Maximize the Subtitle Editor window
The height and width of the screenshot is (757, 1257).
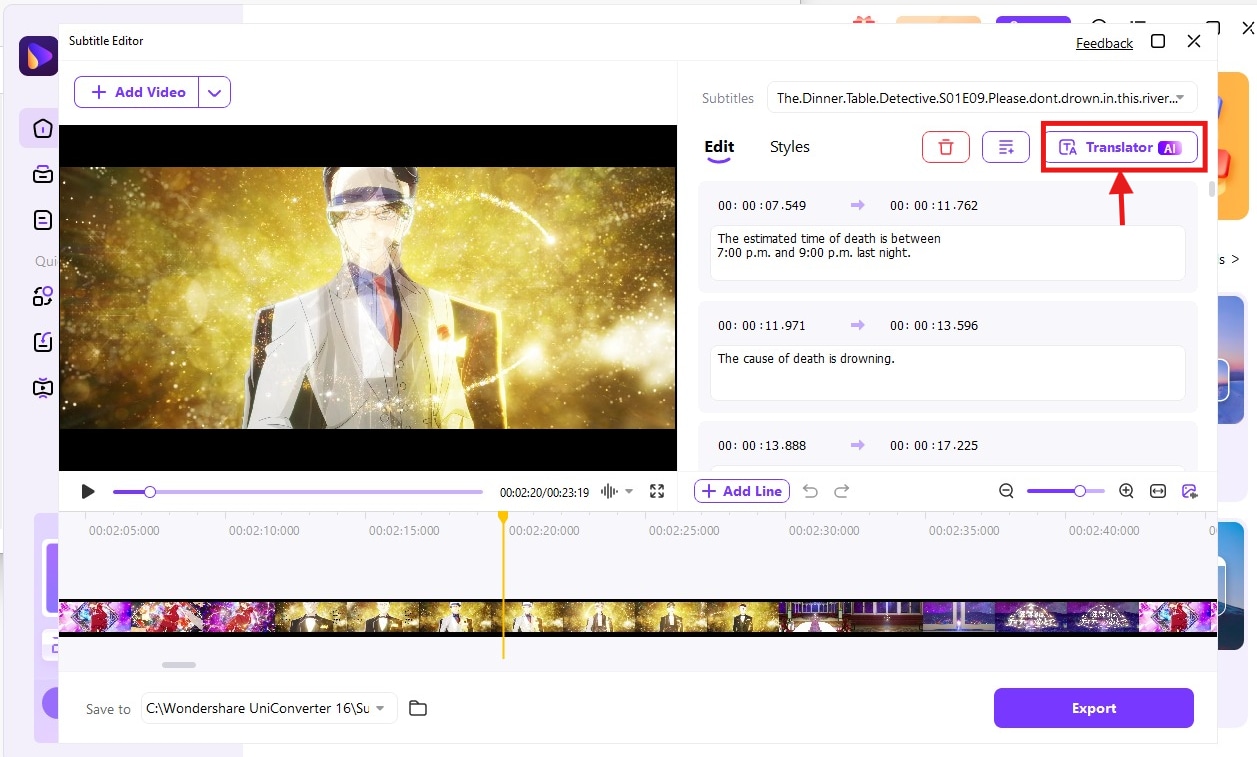point(1158,41)
